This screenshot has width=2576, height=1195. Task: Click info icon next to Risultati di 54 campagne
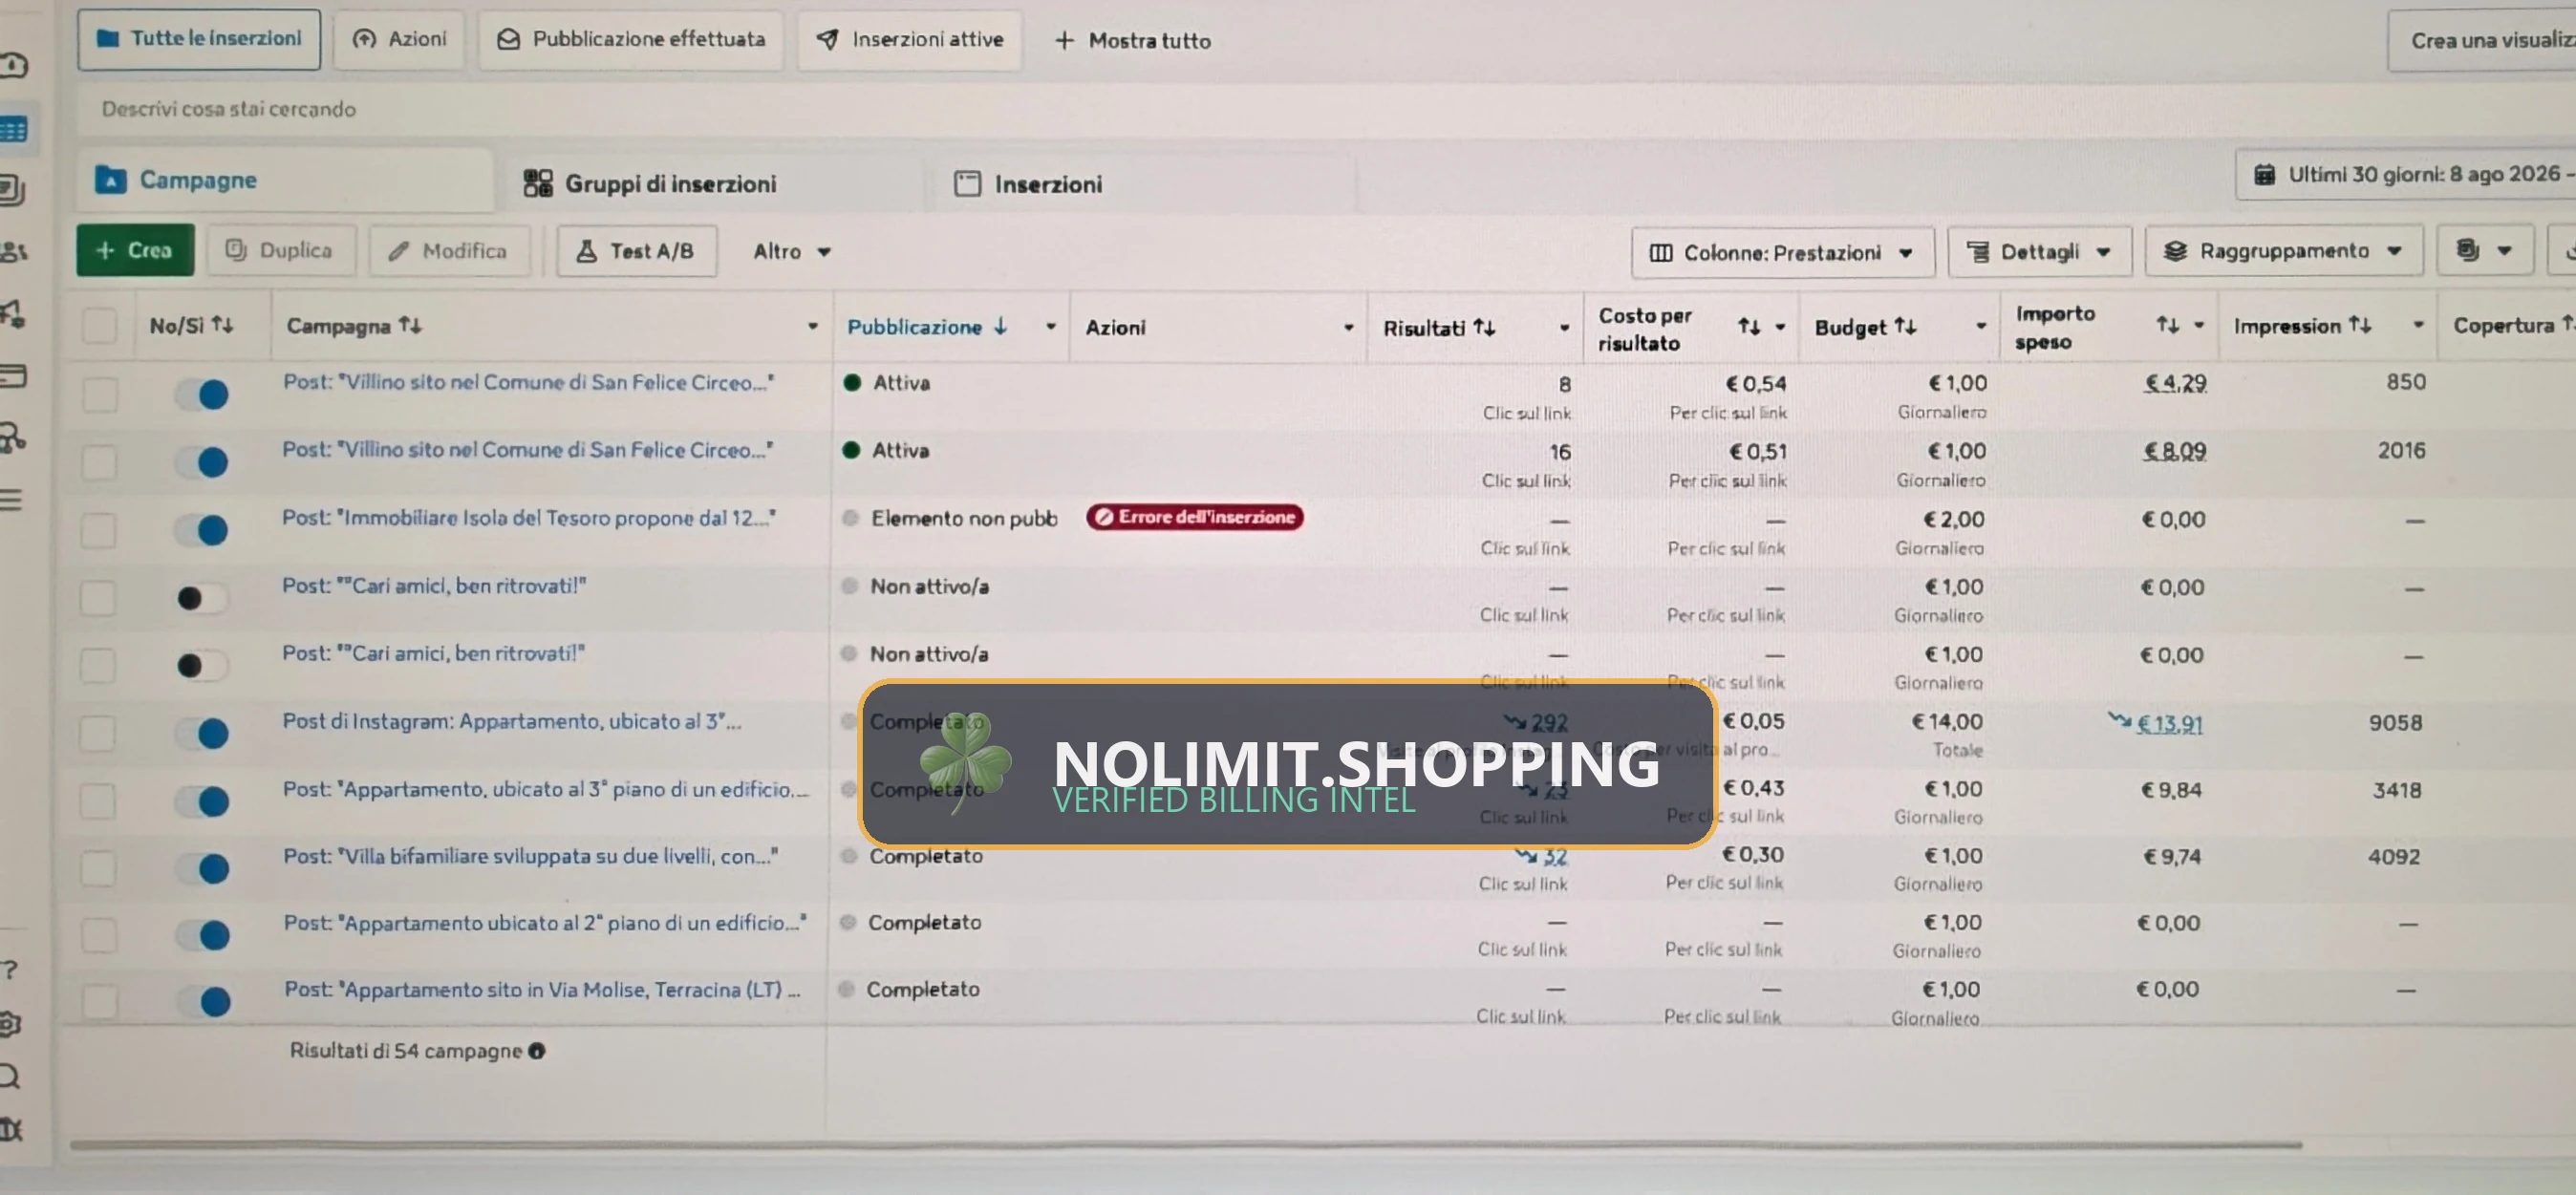(537, 1051)
